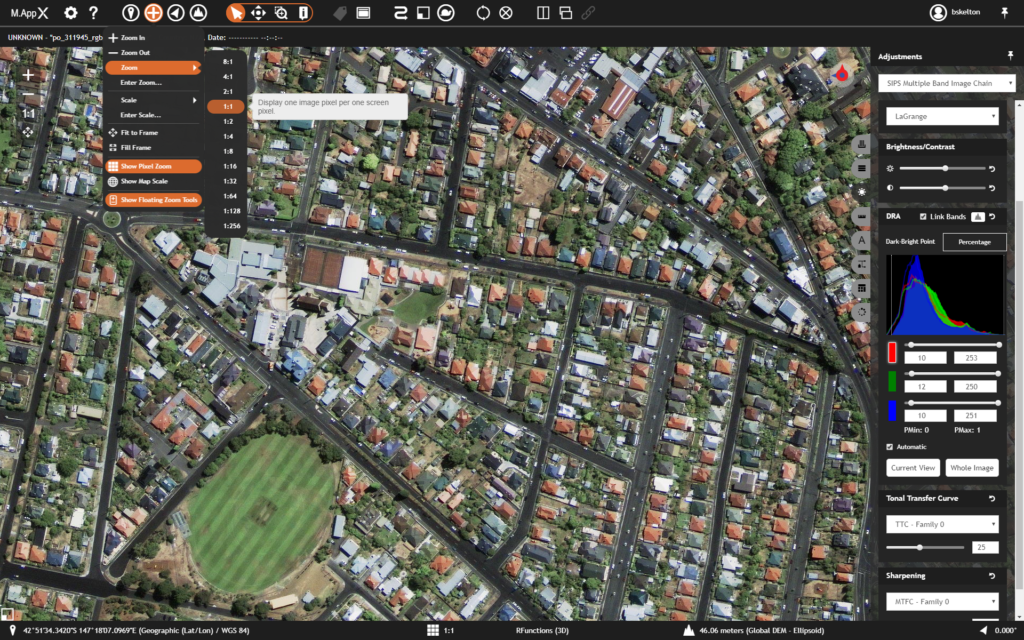The height and width of the screenshot is (640, 1024).
Task: Click the tonal curve S-shaped toolbar icon
Action: tap(400, 13)
